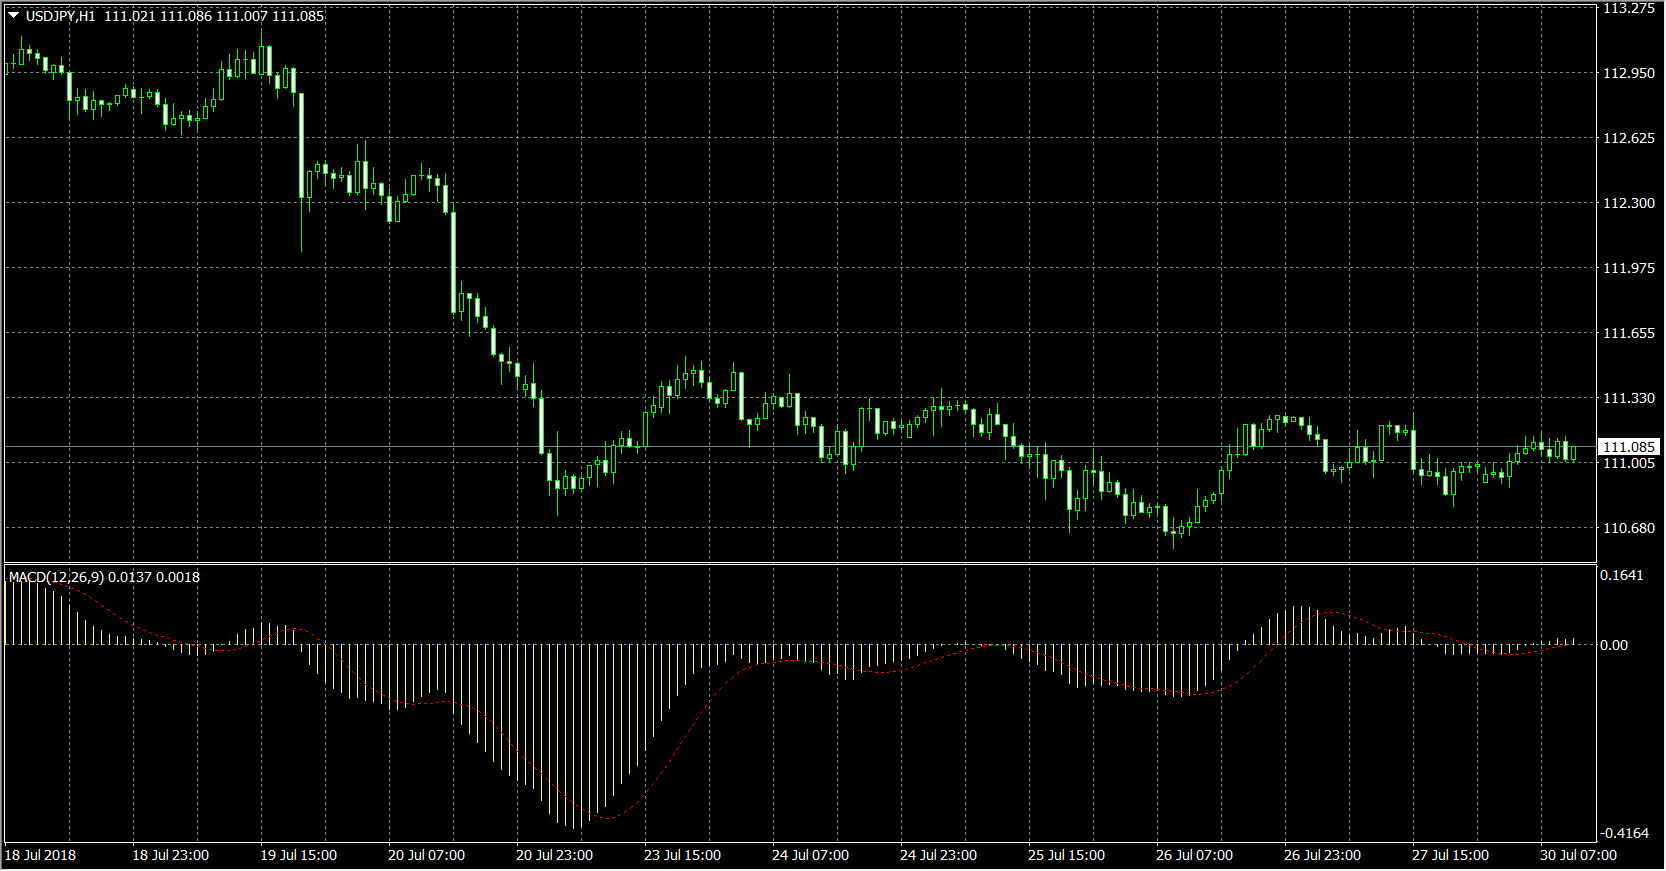Click the 0.1641 MACD scale value
1666x871 pixels.
(x=1621, y=575)
